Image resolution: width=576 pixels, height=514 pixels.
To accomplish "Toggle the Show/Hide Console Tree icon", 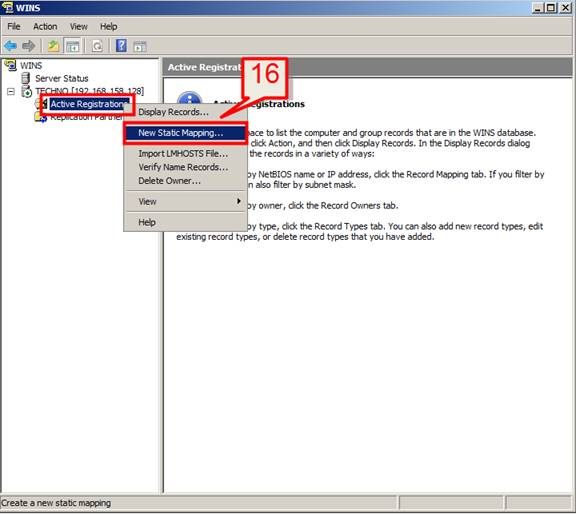I will click(x=72, y=46).
